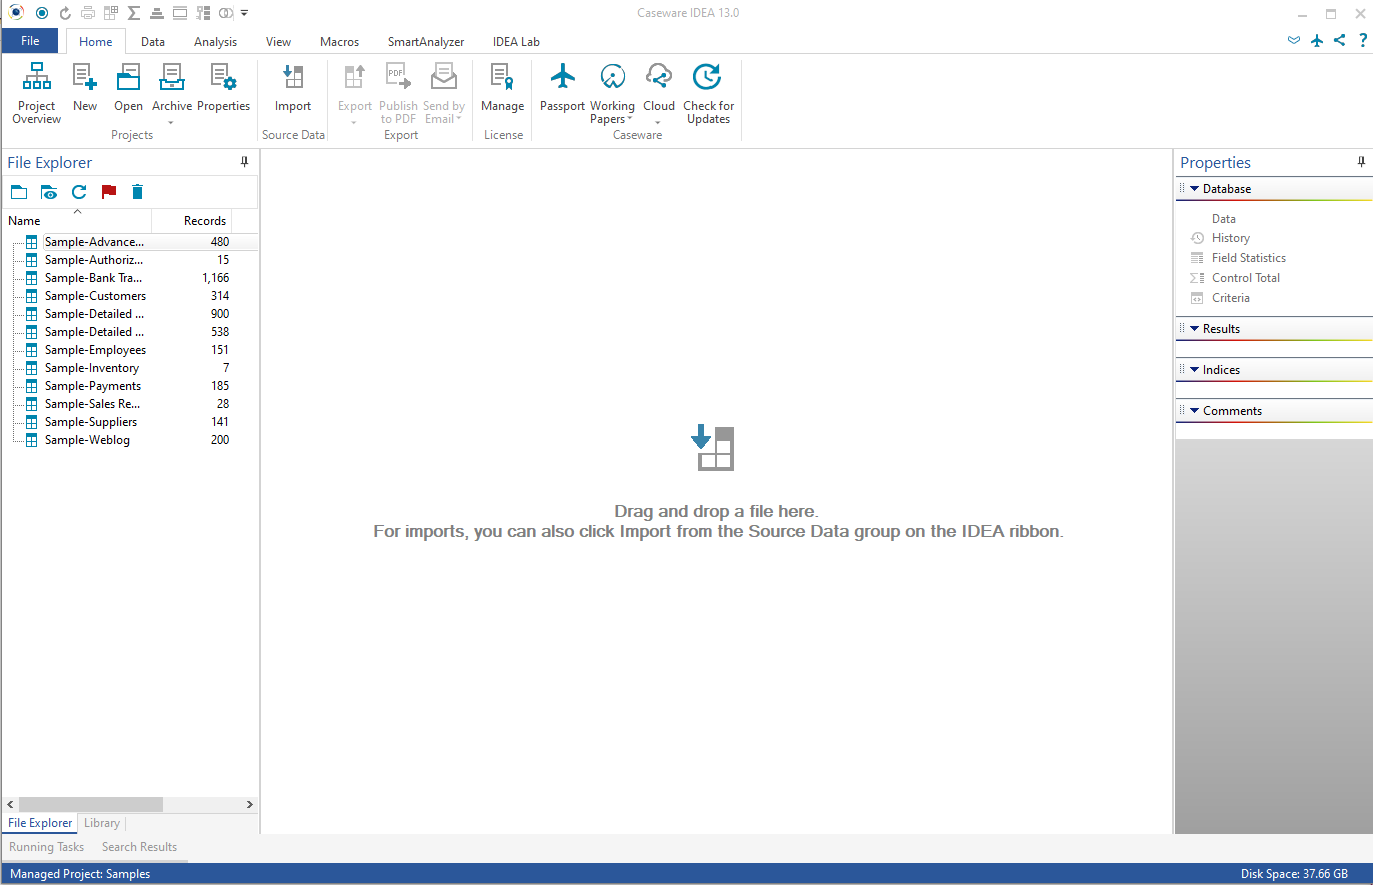The image size is (1373, 885).
Task: Refresh the File Explorer list
Action: pos(79,192)
